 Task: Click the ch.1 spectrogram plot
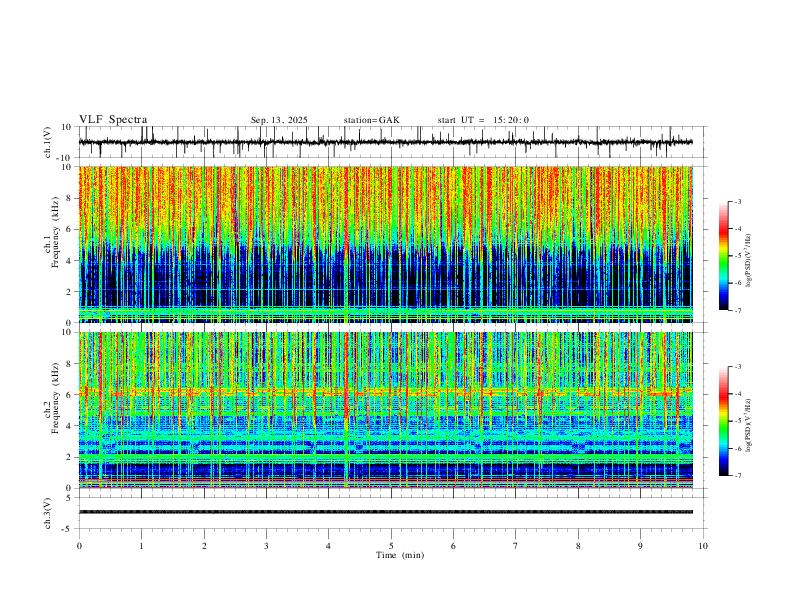[x=386, y=244]
